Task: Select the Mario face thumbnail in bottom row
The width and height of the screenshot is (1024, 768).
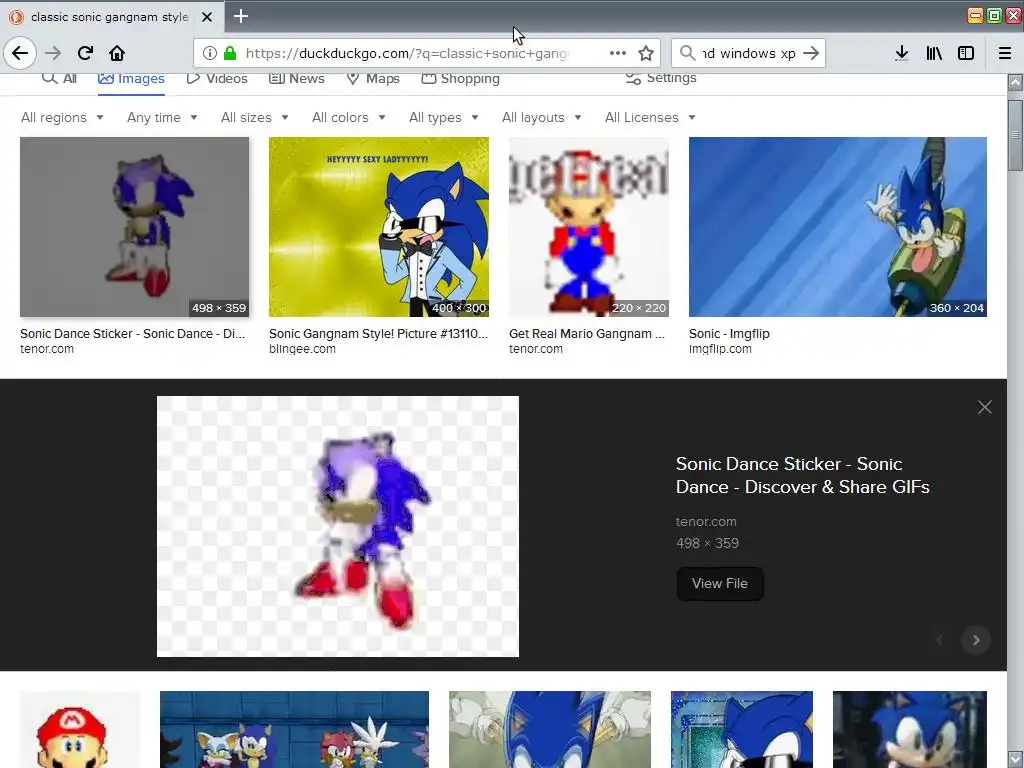Action: [80, 729]
